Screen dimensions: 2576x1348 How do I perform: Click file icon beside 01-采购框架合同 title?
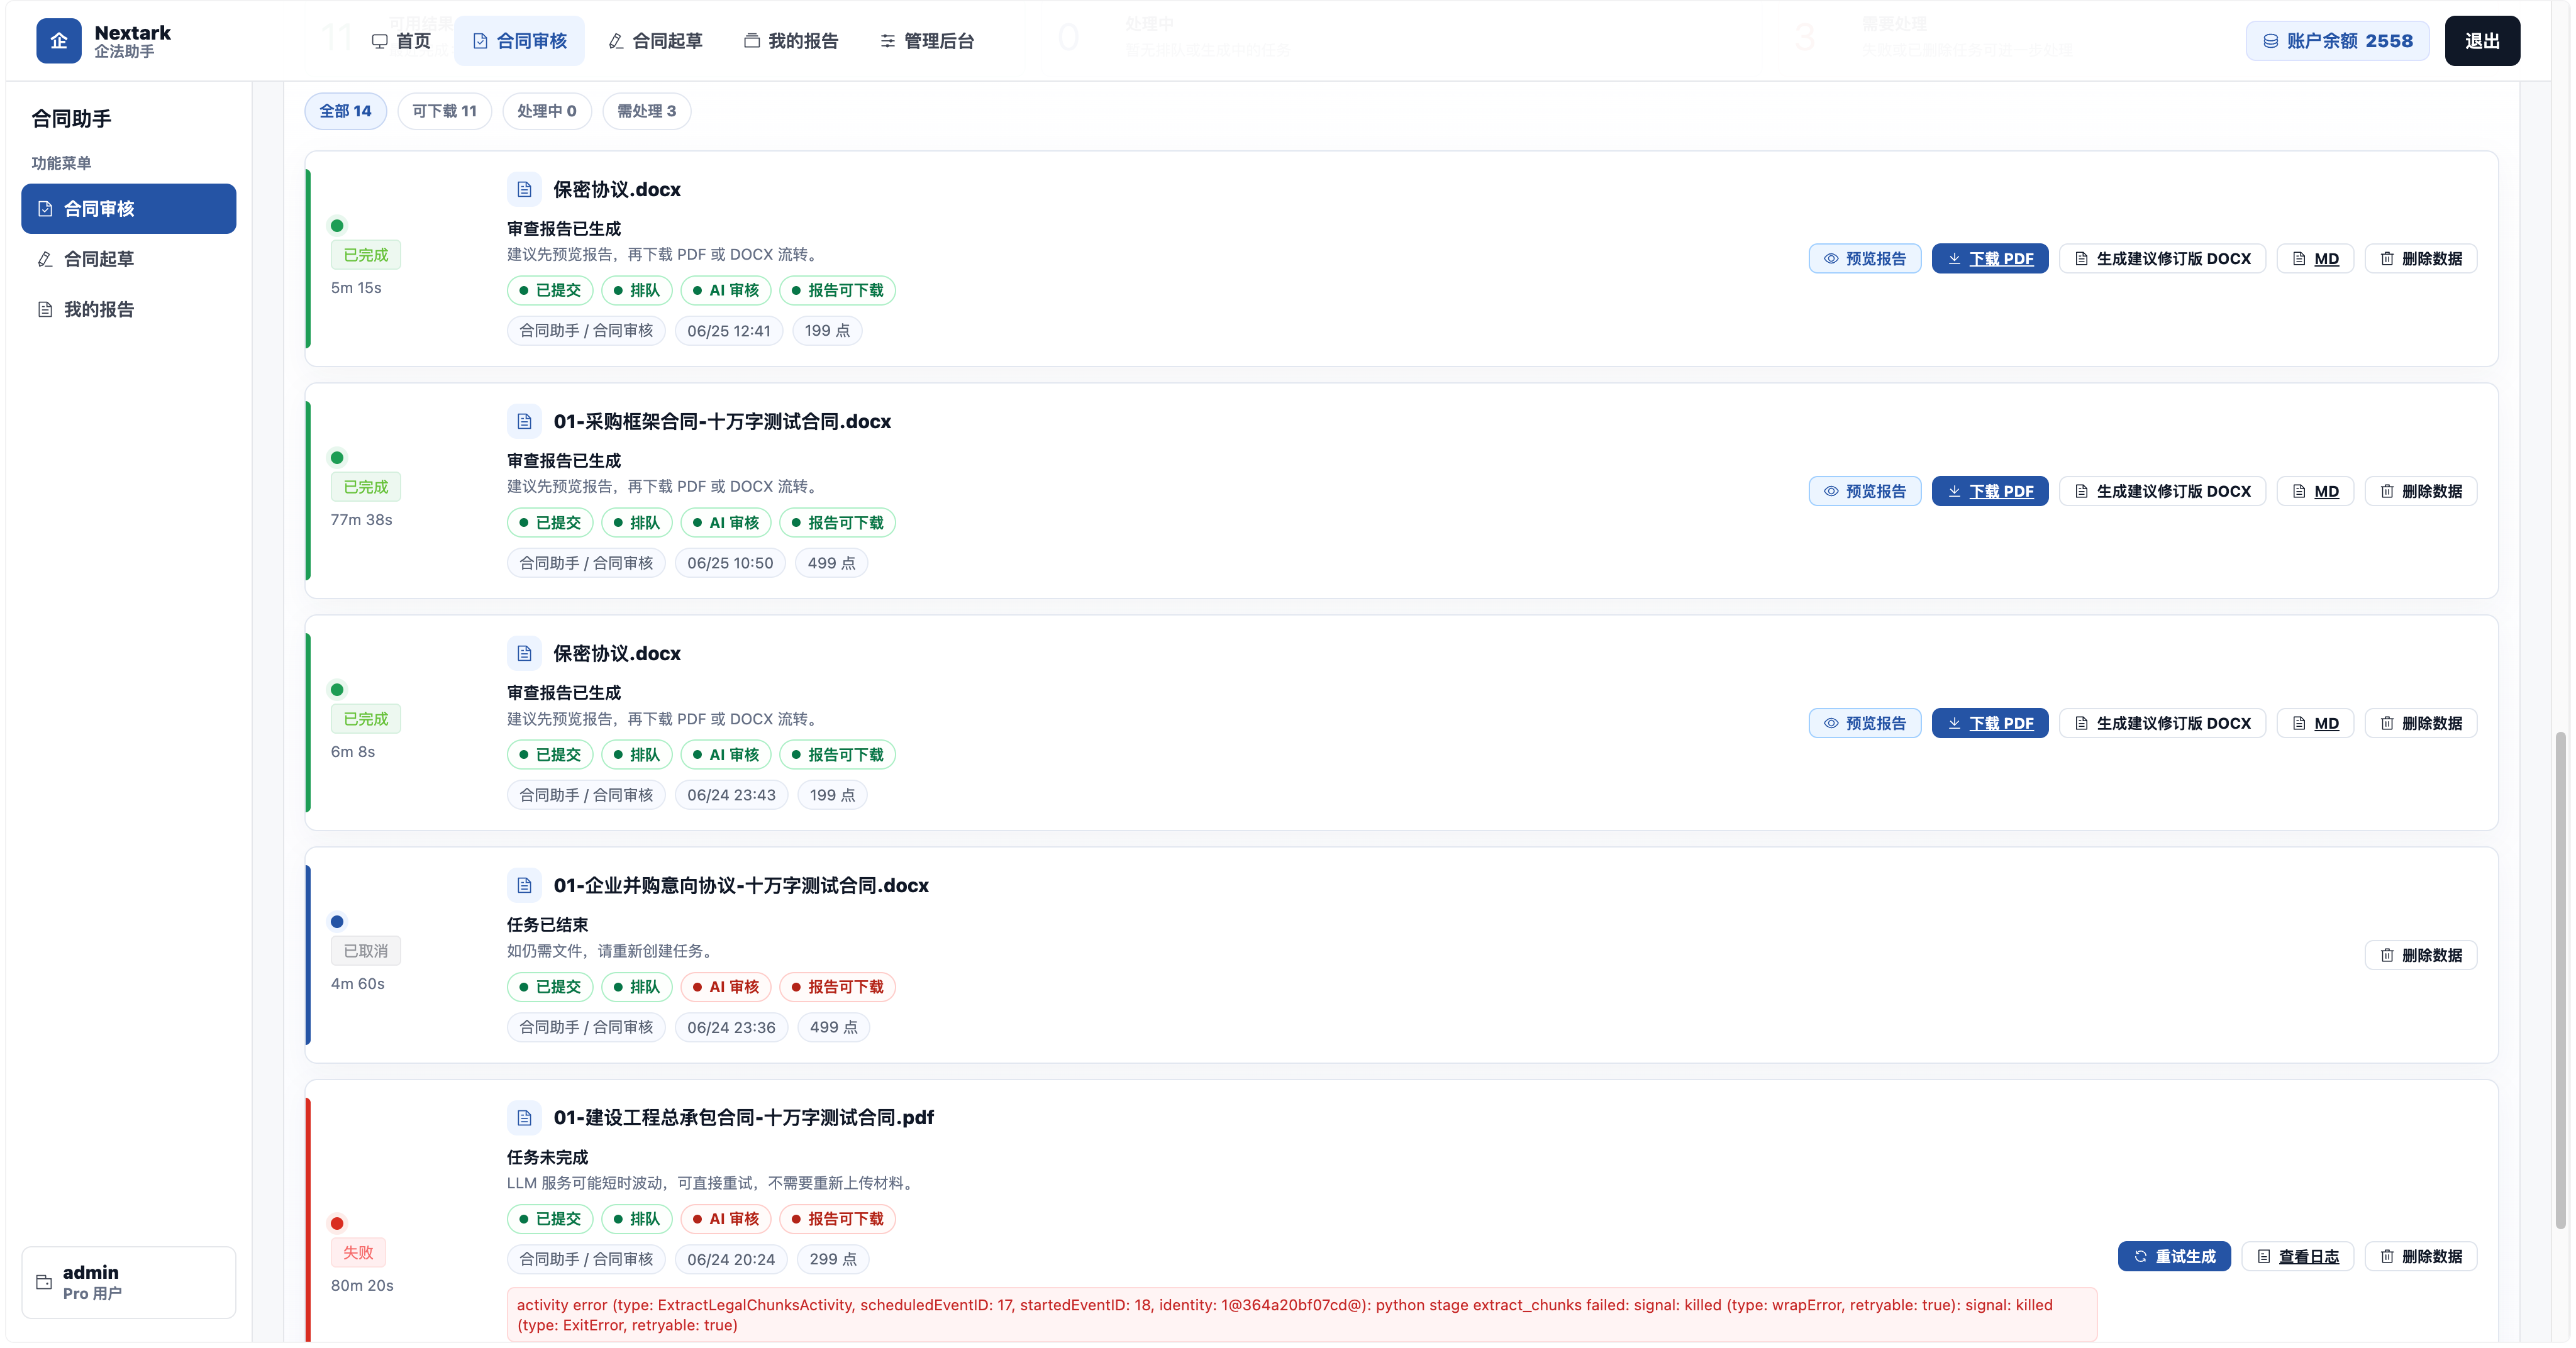pos(524,421)
